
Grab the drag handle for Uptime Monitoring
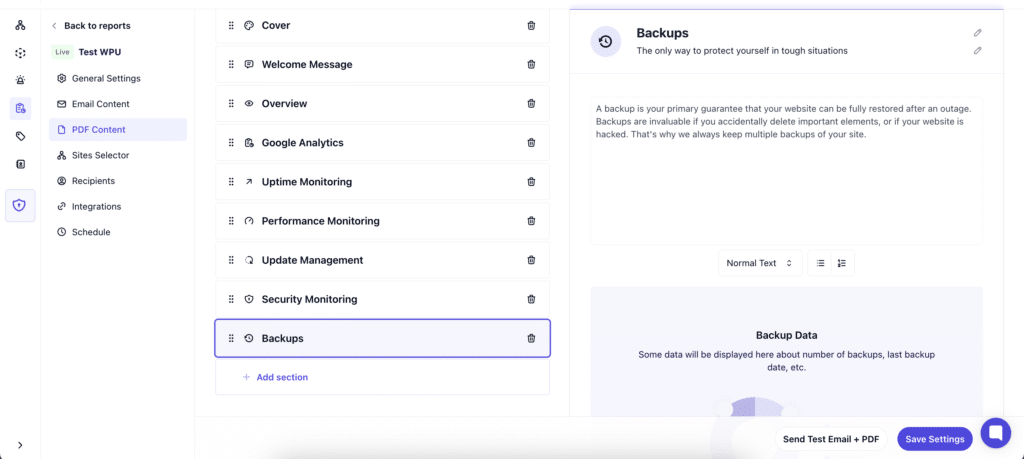231,182
